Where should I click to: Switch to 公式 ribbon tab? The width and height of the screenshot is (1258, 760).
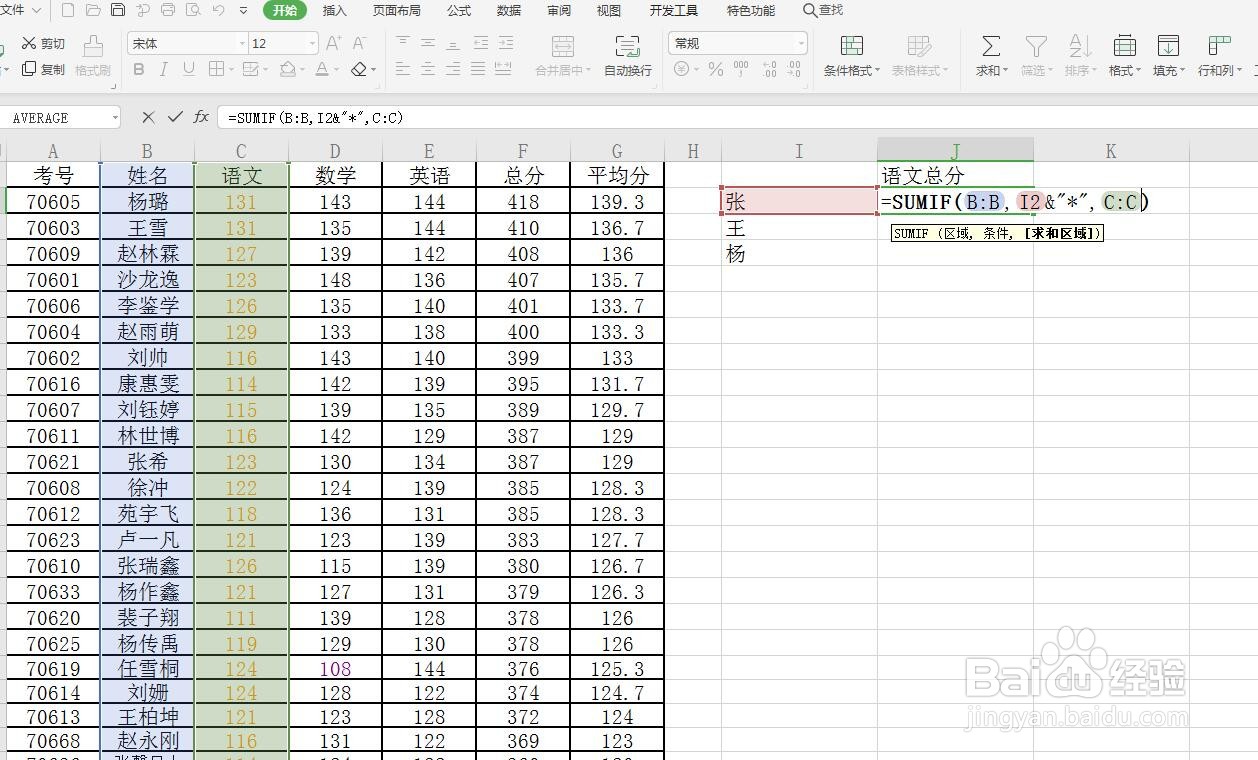[x=459, y=10]
